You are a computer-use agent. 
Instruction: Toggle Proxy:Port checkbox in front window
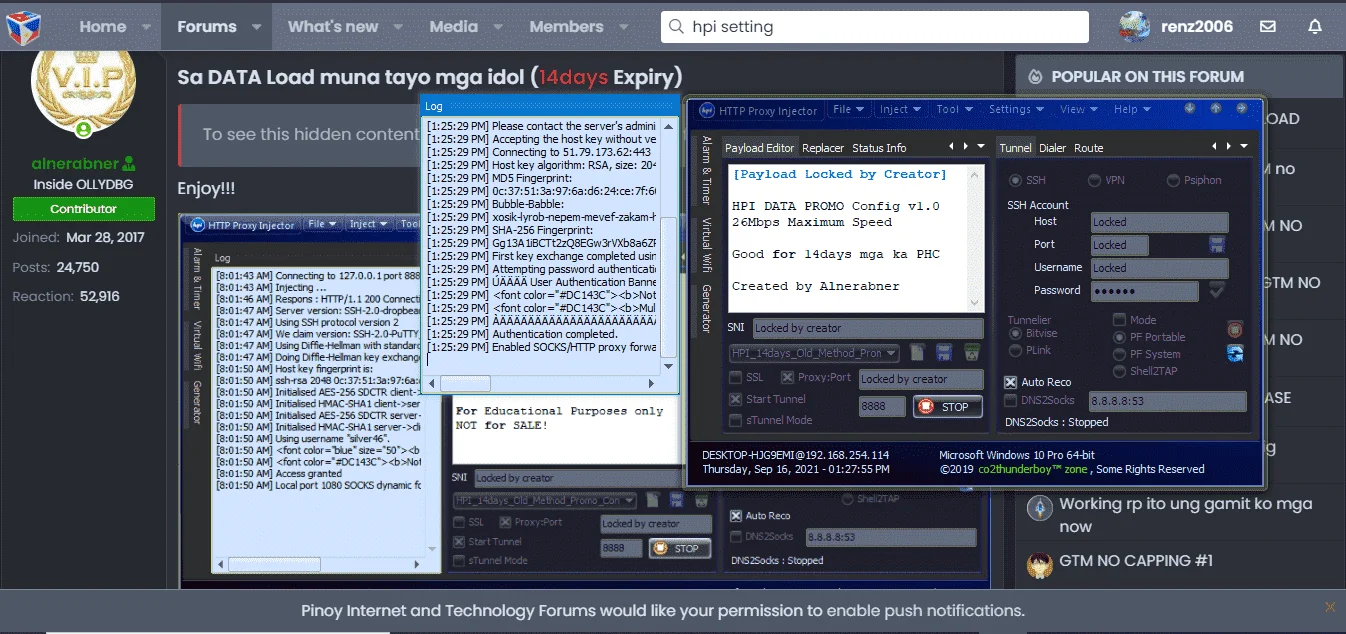788,378
